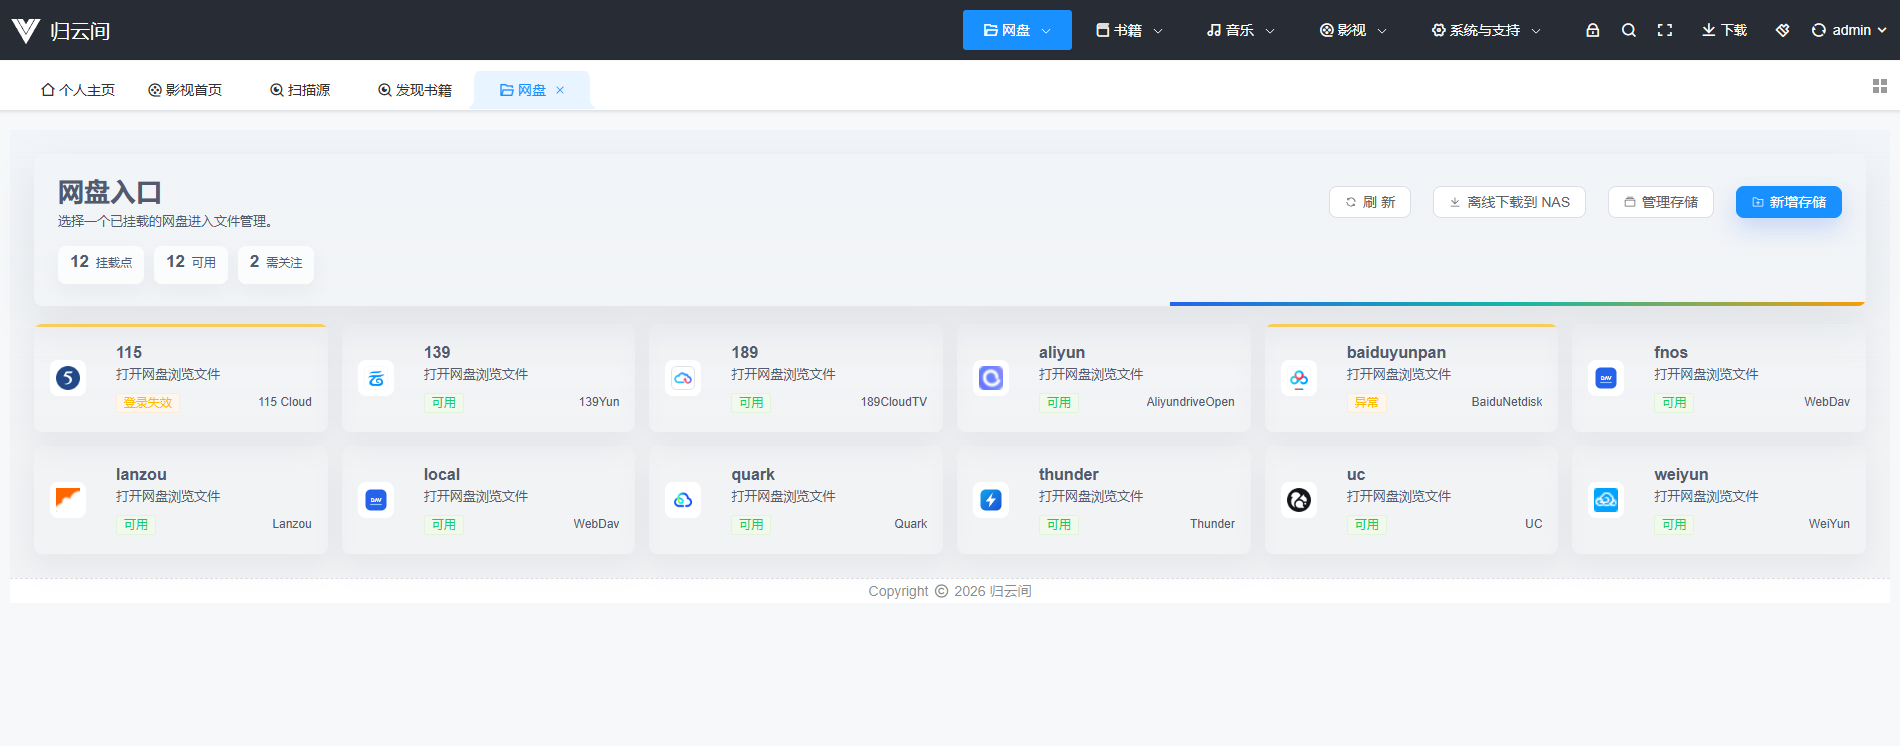Click the 新增存储 button

tap(1788, 202)
